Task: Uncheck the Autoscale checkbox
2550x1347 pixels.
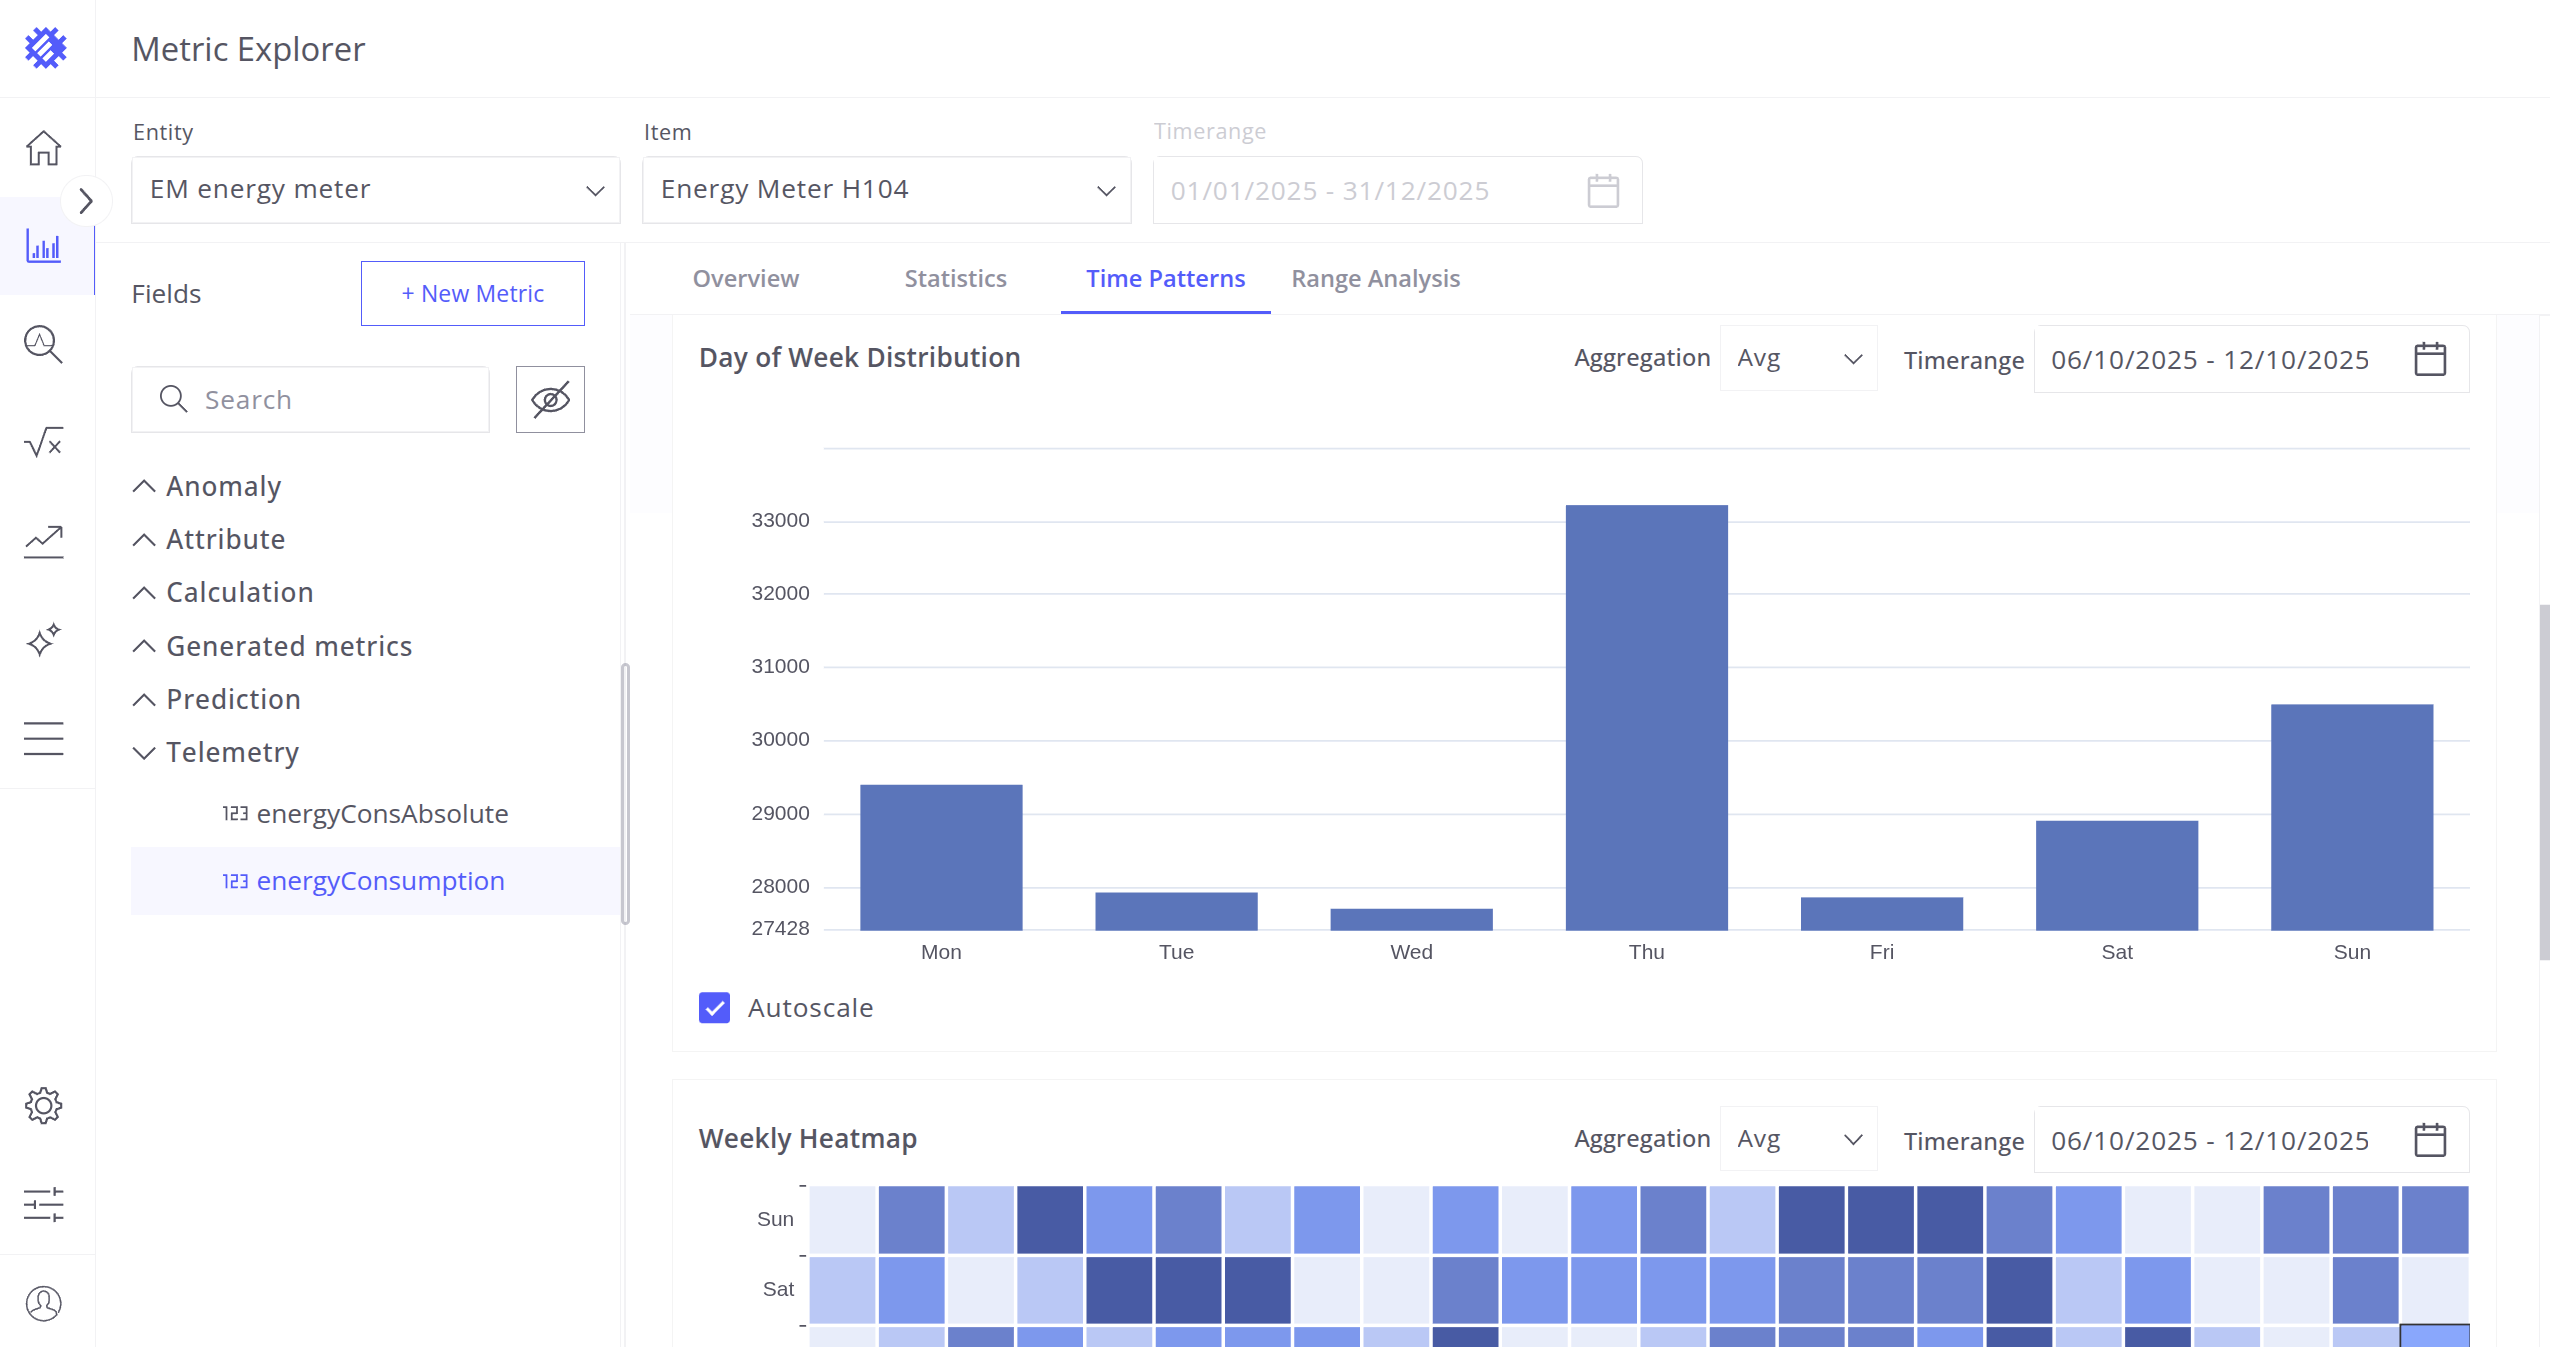Action: [714, 1008]
